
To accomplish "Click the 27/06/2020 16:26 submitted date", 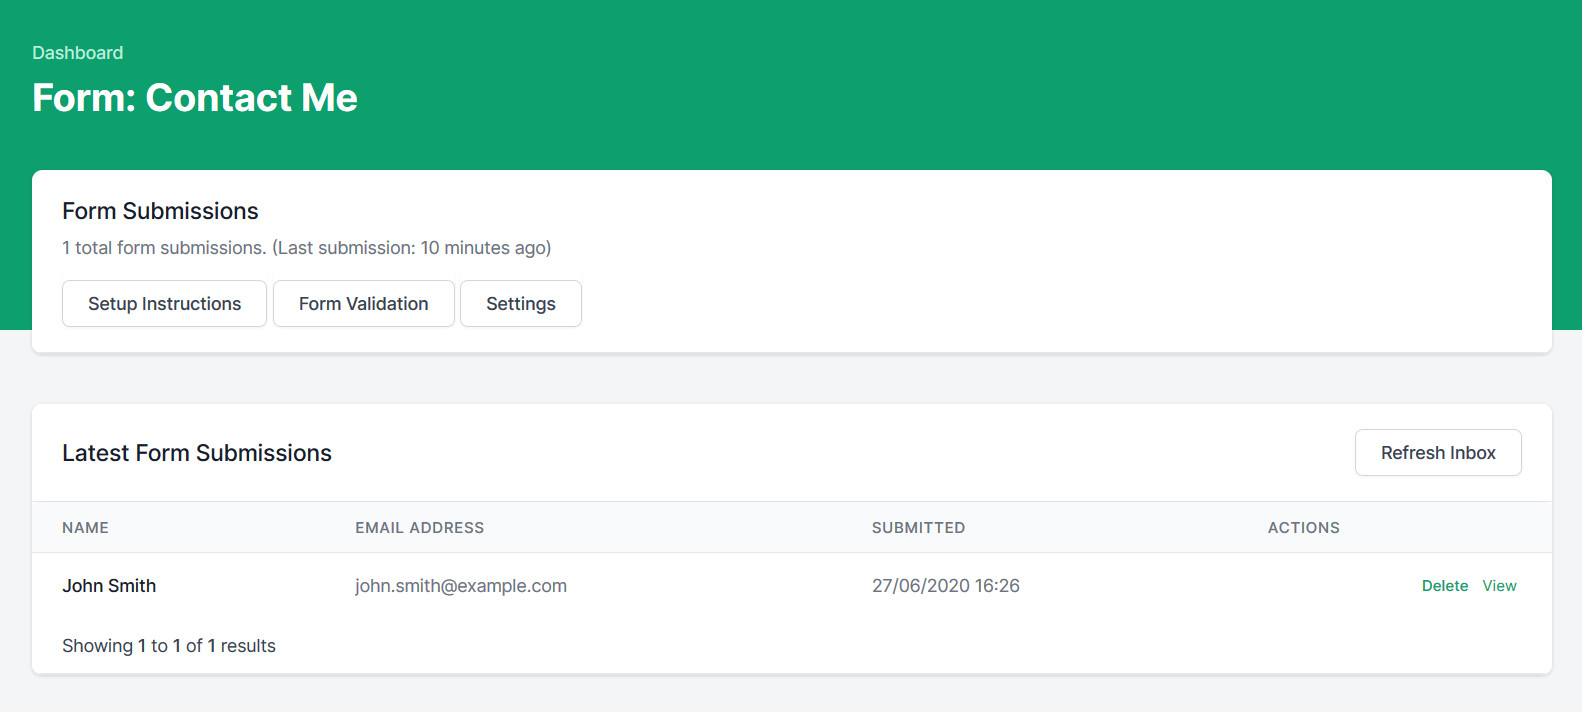I will 945,586.
